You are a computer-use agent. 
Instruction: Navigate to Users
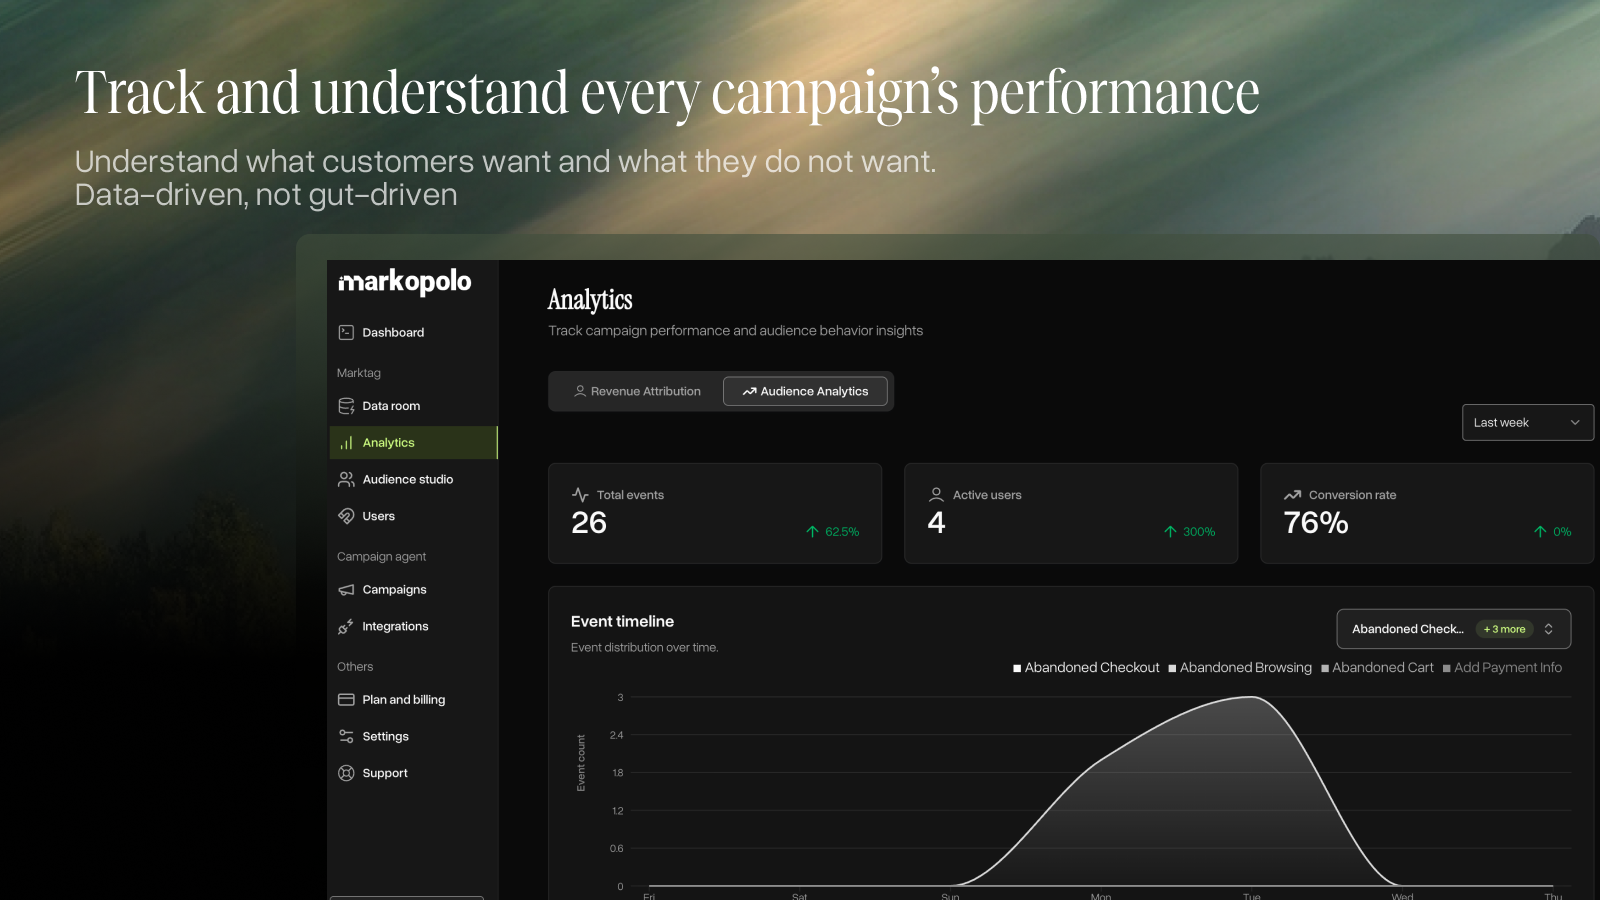pos(413,516)
